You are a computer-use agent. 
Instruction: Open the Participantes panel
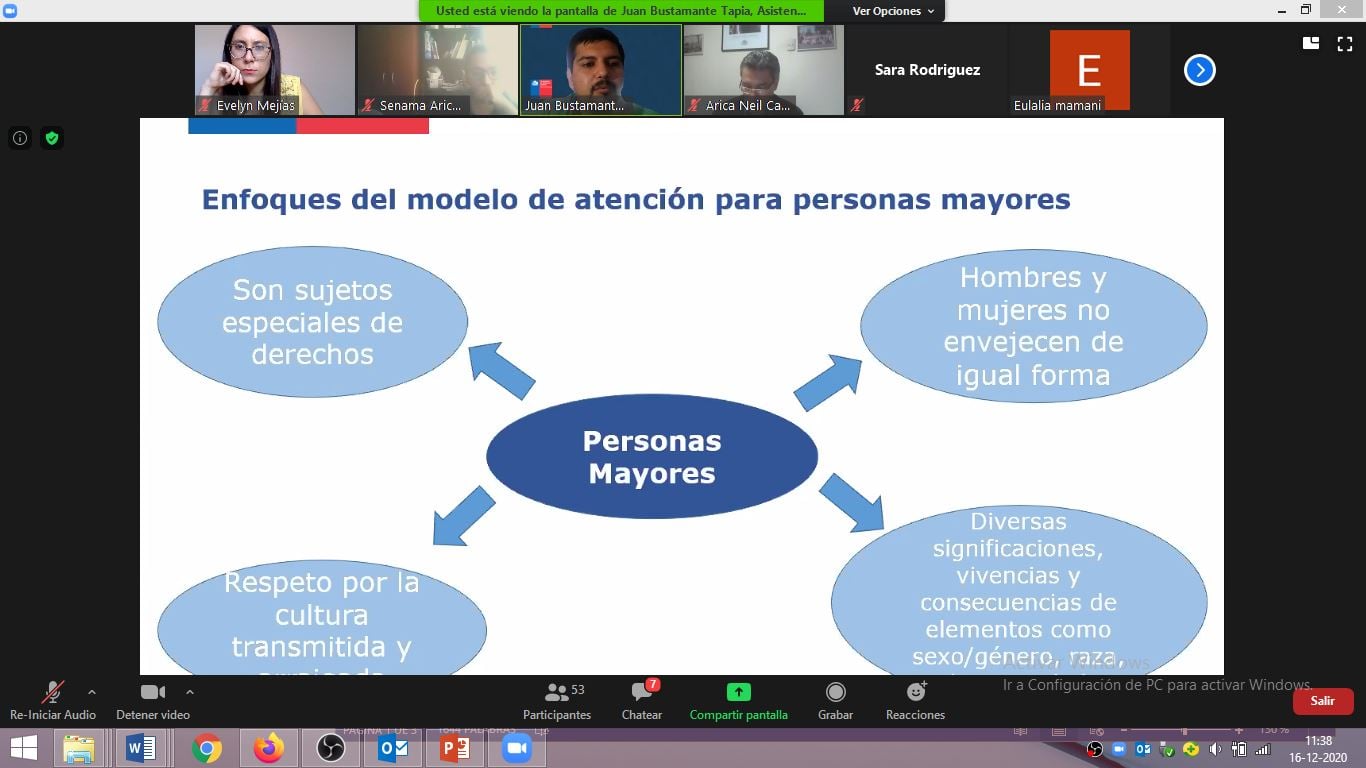coord(557,700)
